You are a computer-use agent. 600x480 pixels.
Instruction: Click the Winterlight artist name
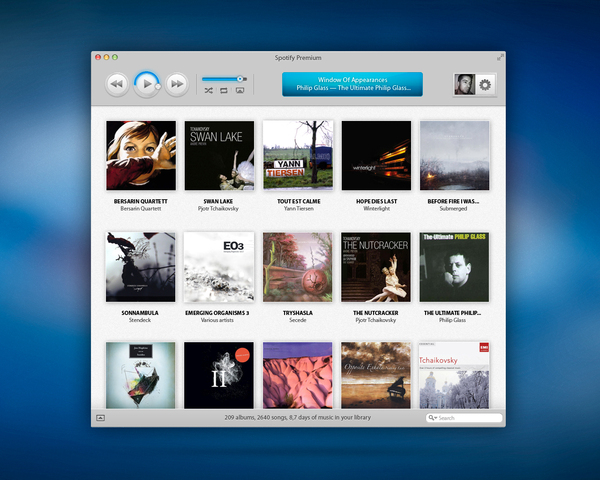point(377,209)
